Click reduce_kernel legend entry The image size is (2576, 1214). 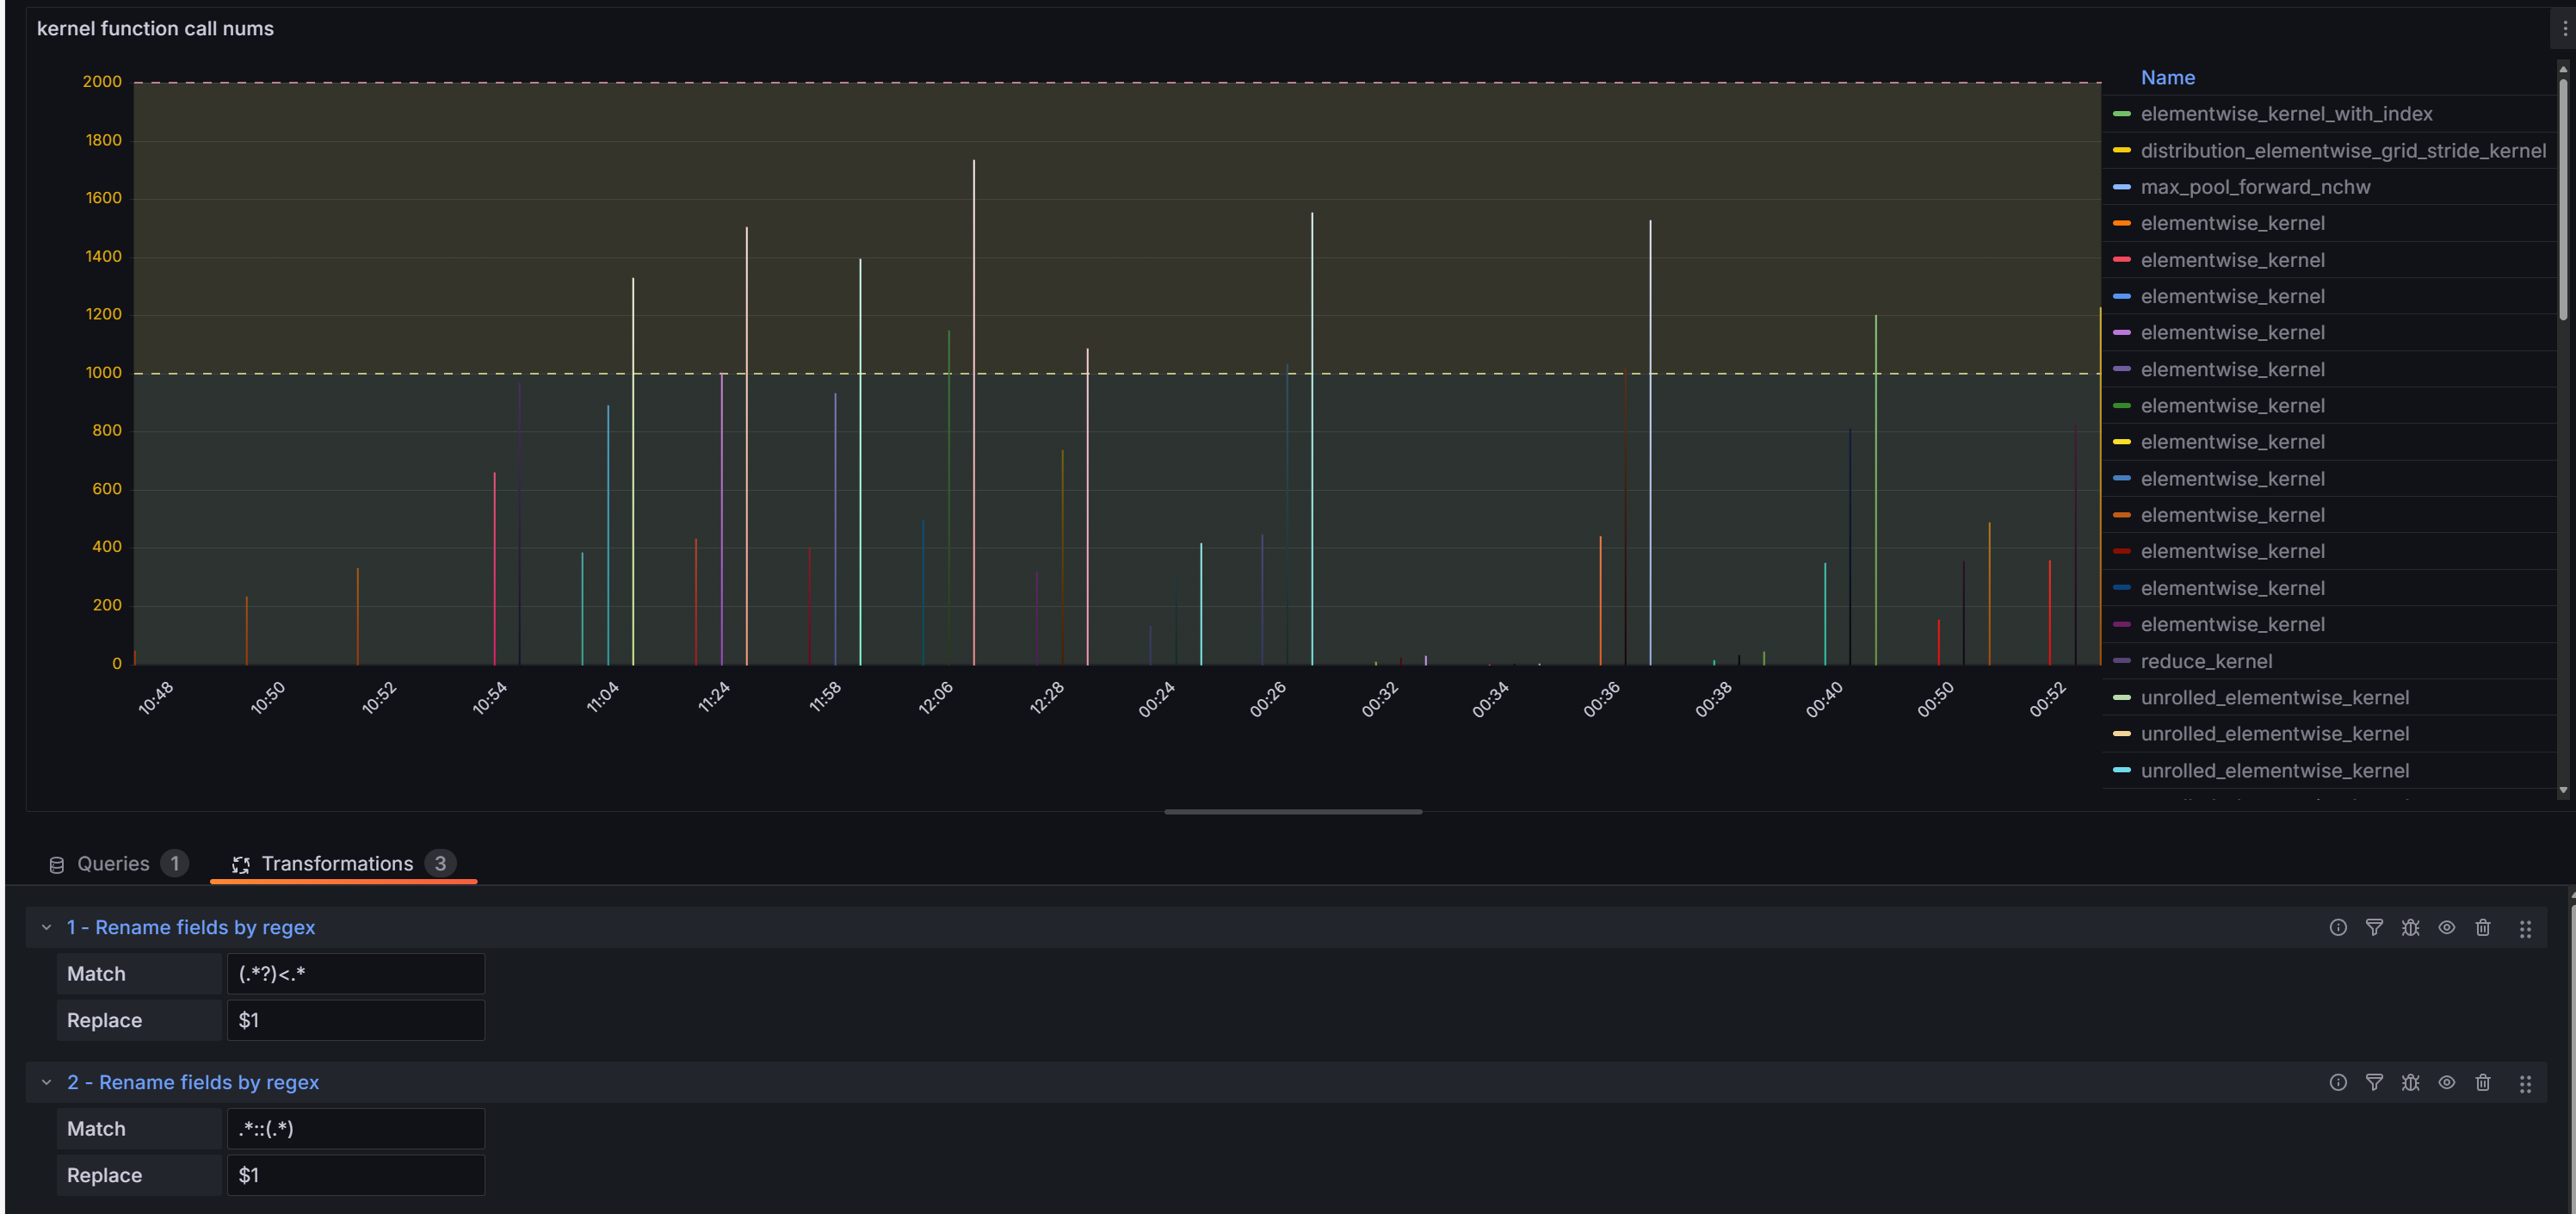2205,661
